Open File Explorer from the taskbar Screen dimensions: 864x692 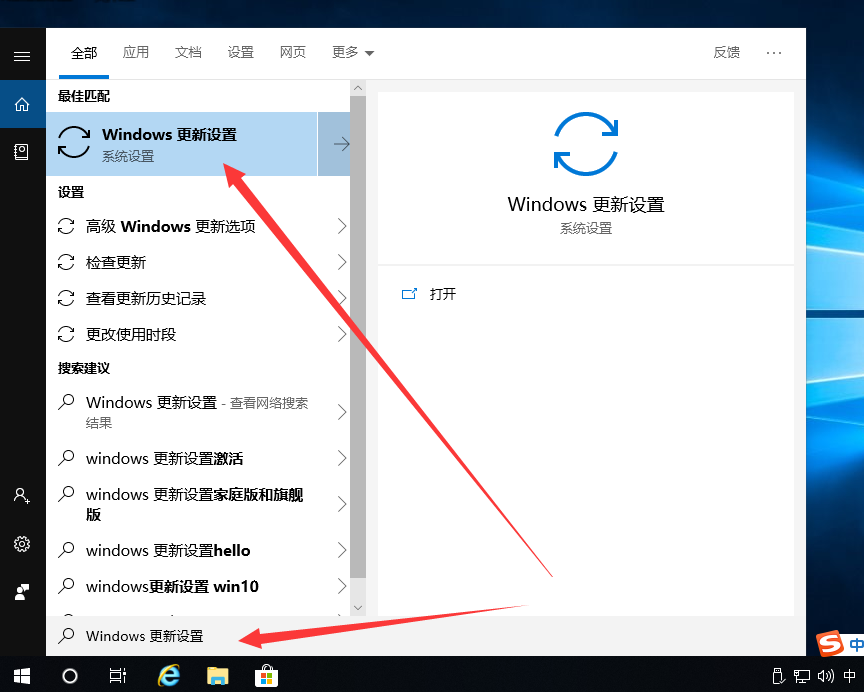coord(218,676)
